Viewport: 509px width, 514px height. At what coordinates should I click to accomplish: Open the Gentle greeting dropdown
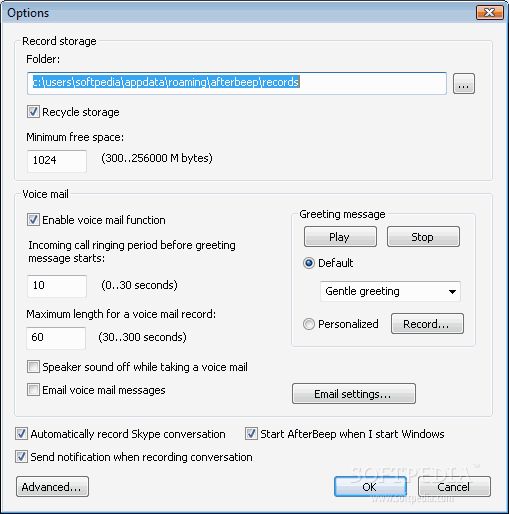(x=390, y=291)
